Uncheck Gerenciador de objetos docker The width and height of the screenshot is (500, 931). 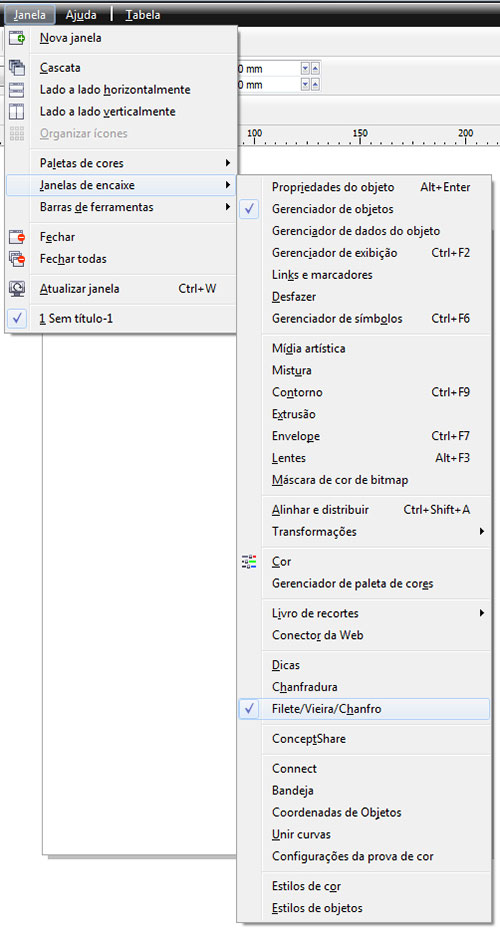pyautogui.click(x=250, y=209)
